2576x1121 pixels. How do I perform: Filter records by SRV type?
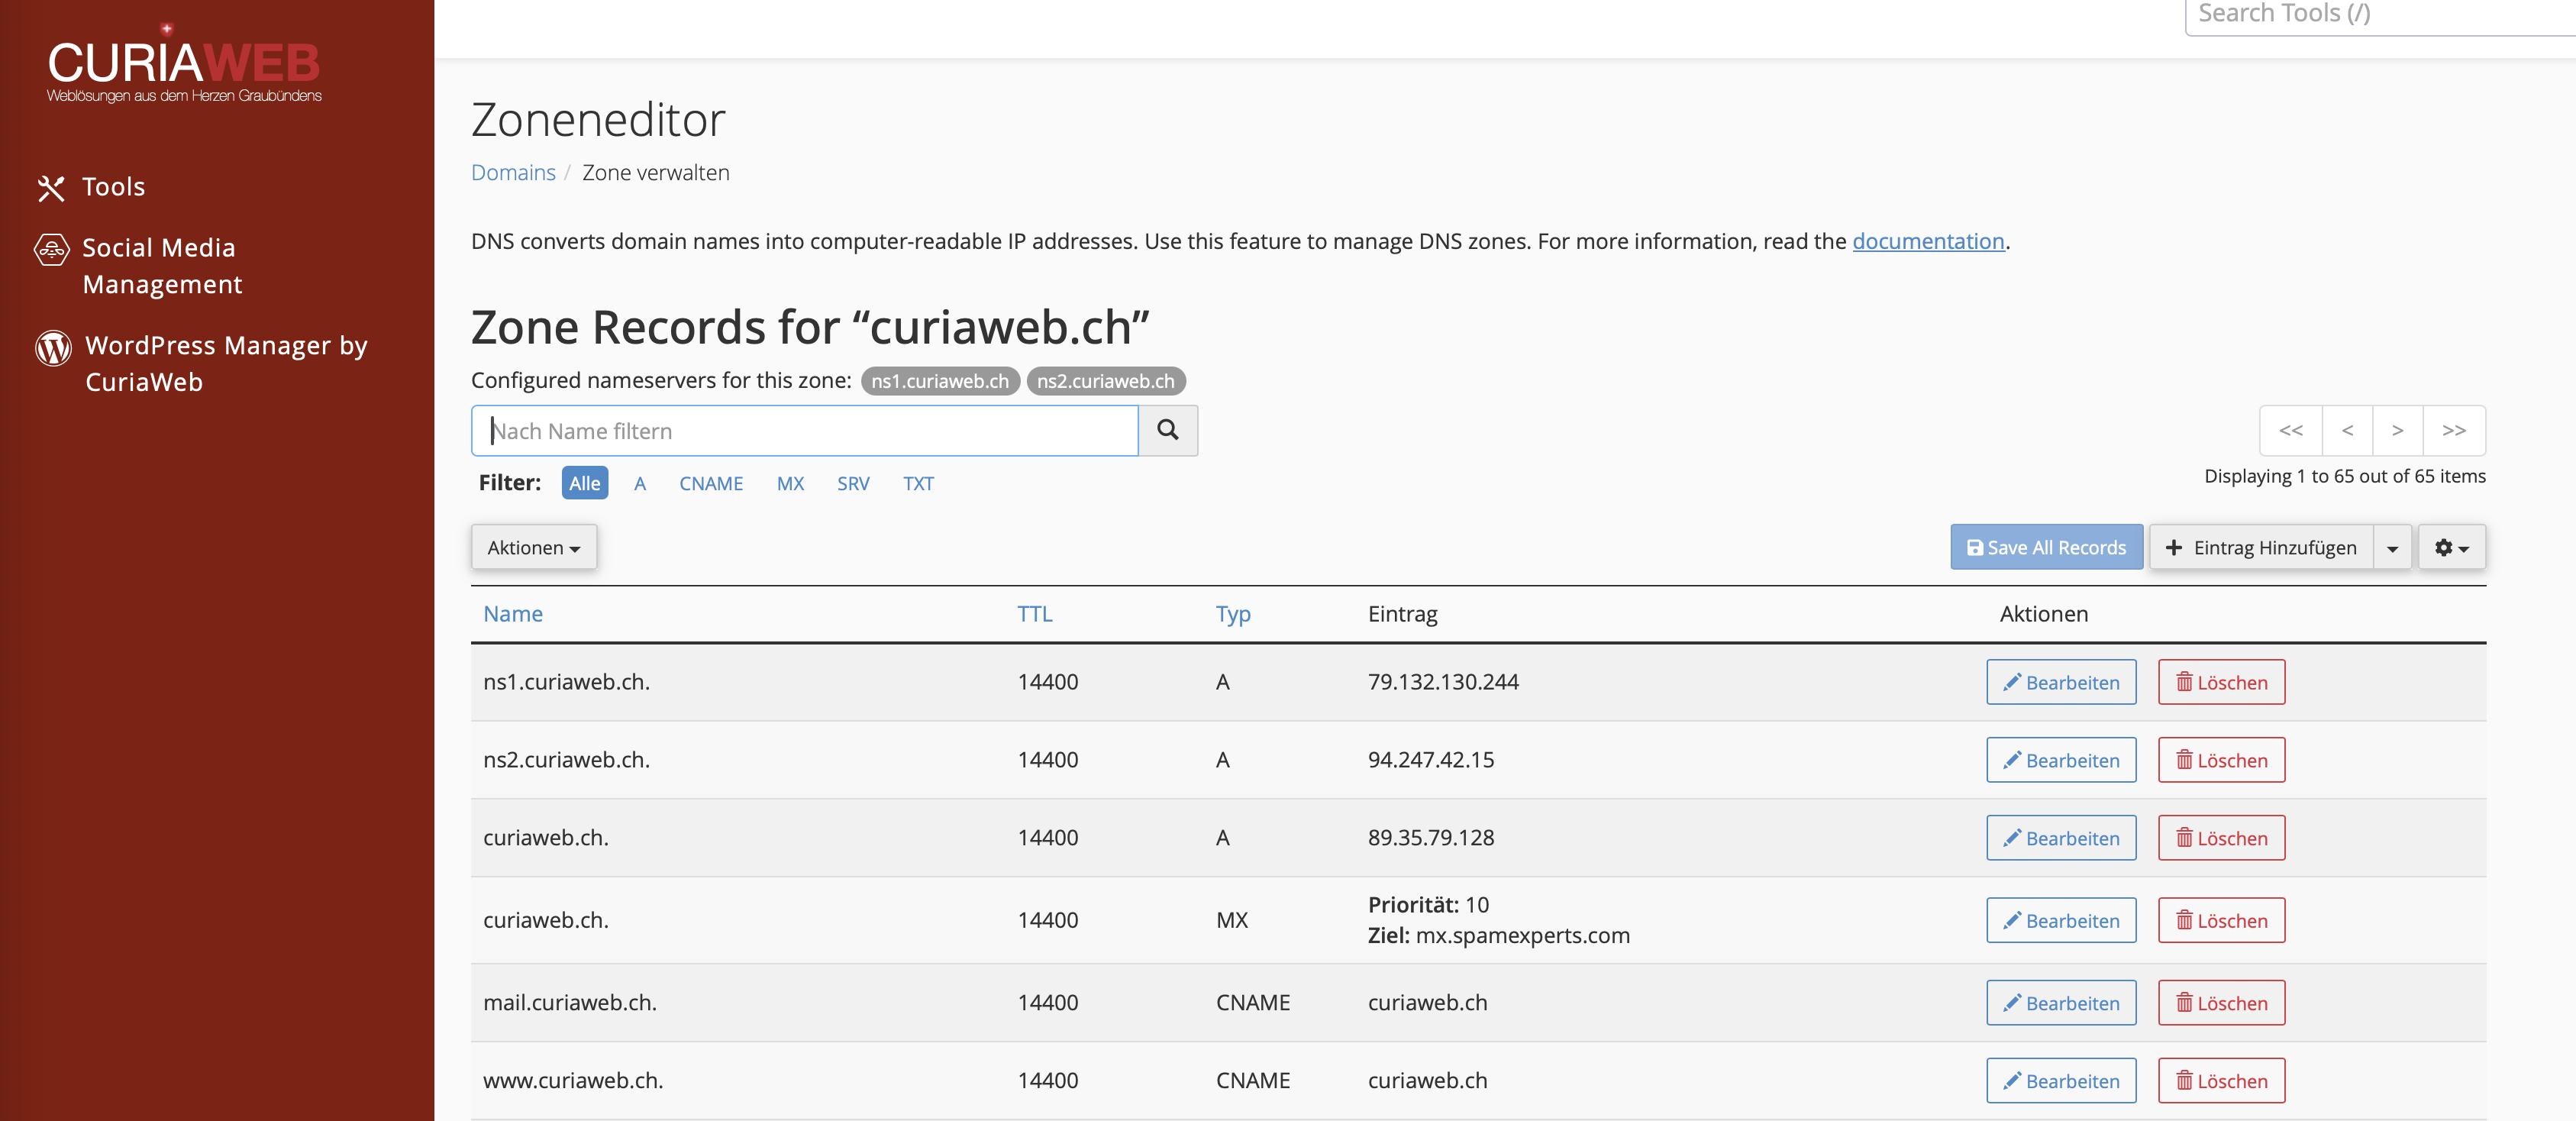pyautogui.click(x=853, y=483)
